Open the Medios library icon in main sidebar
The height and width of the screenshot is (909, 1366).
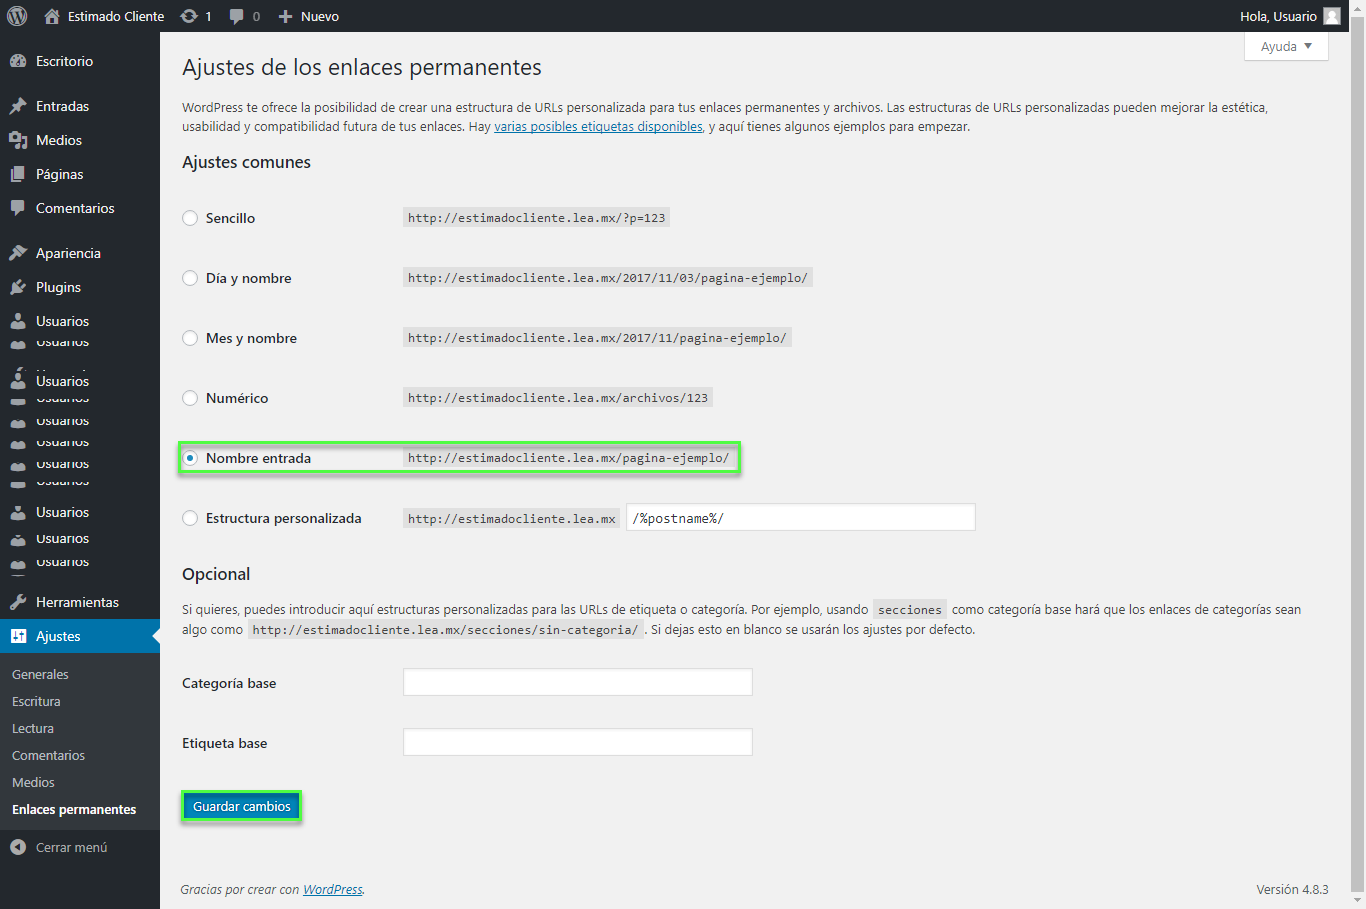(18, 140)
